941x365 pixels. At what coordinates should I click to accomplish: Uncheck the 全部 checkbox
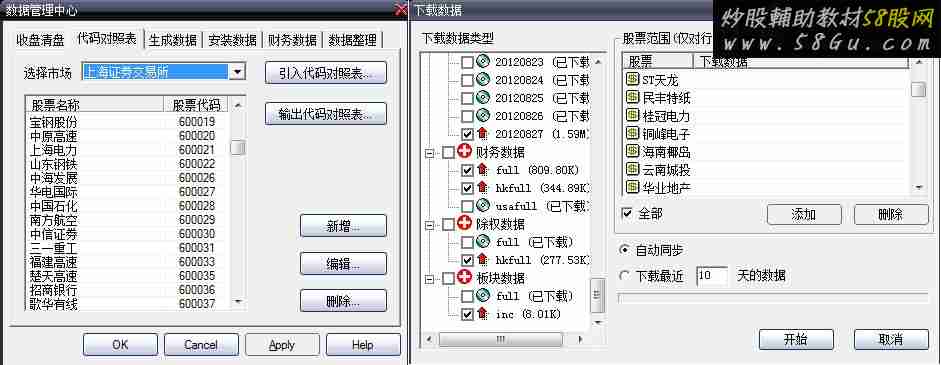(x=628, y=213)
